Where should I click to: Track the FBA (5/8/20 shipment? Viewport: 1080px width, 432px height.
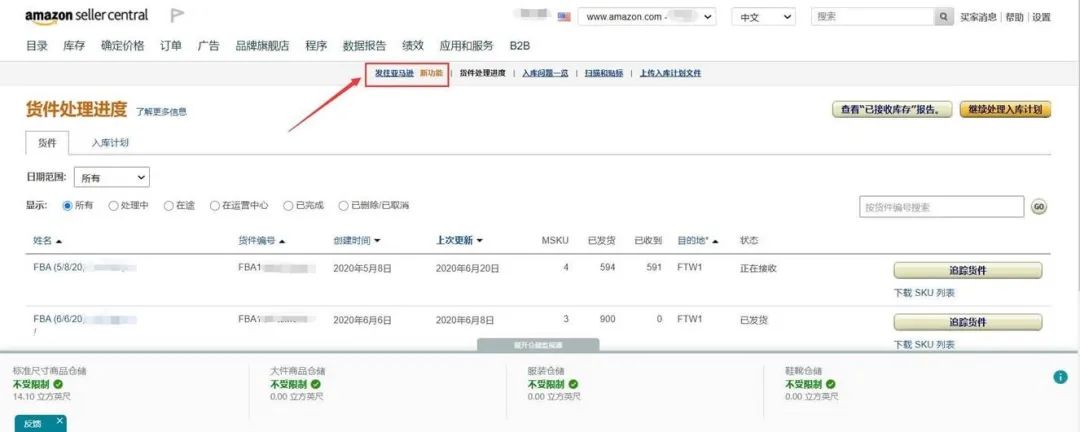968,271
